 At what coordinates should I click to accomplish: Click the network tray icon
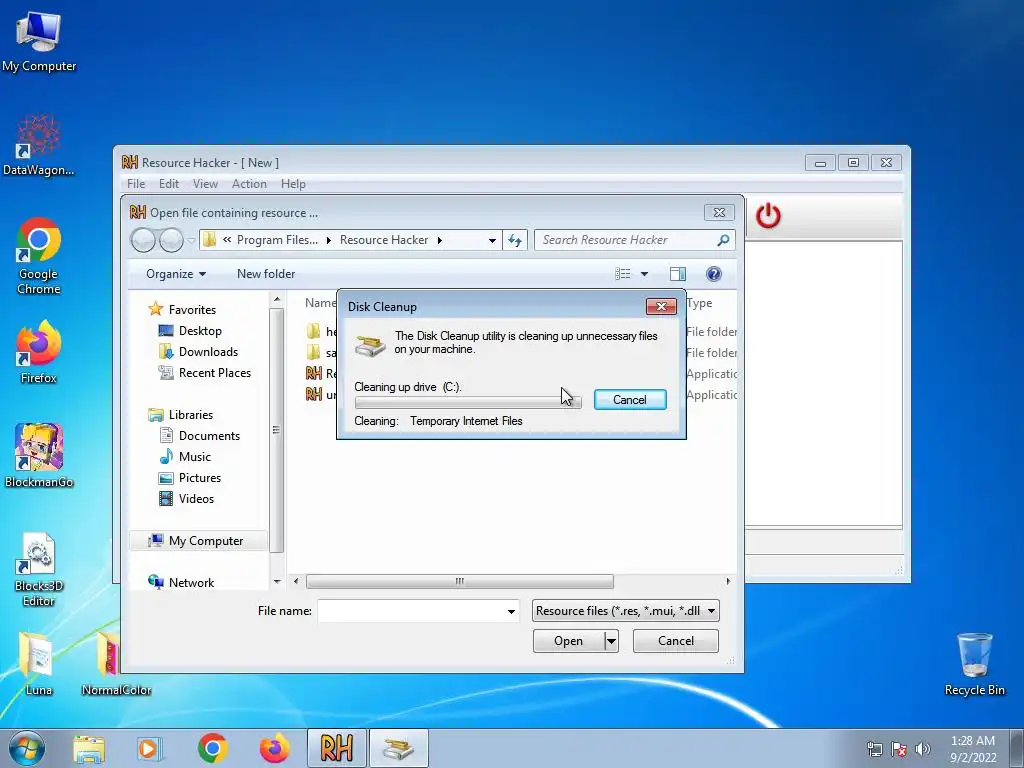point(874,749)
